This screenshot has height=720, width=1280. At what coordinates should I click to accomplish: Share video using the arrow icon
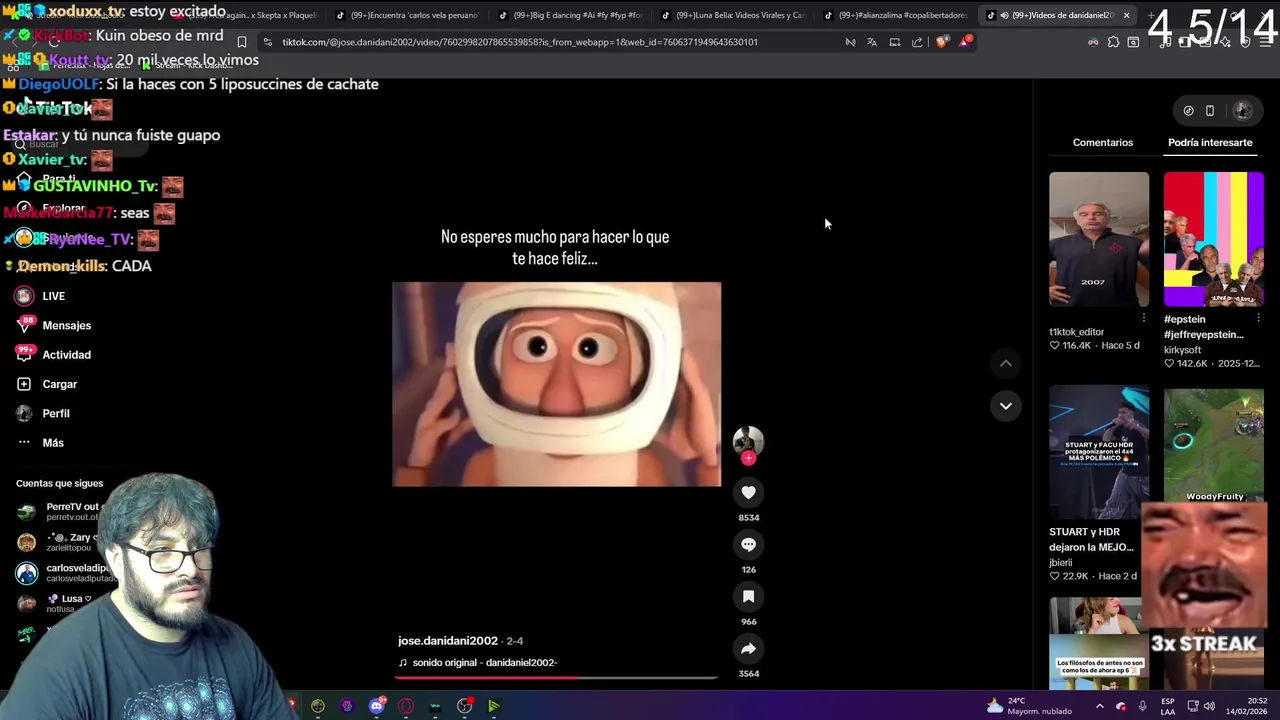[748, 648]
